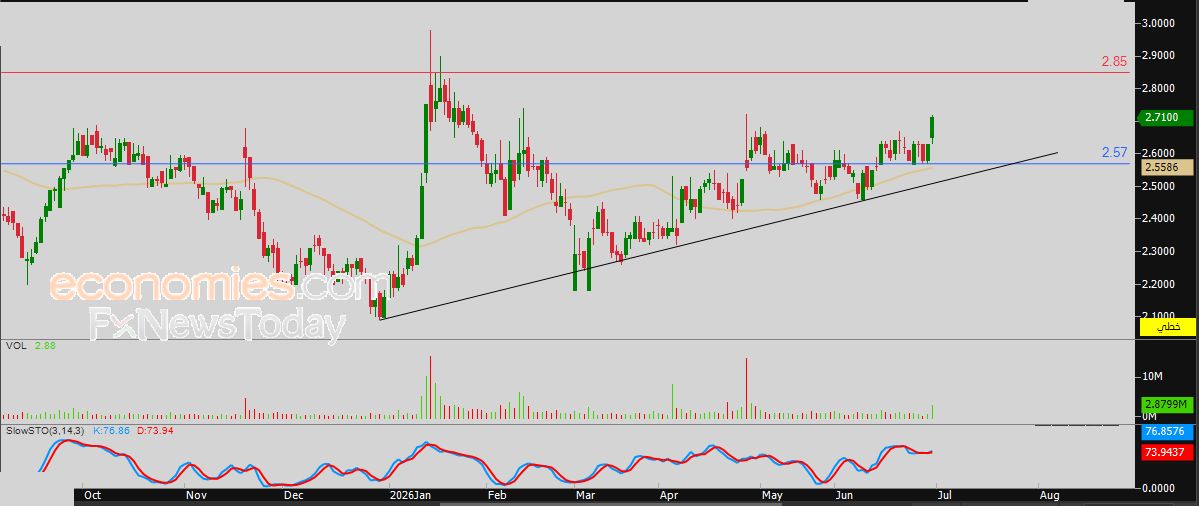Select the beige 2.5586 moving average tag
The height and width of the screenshot is (506, 1199).
point(1167,167)
